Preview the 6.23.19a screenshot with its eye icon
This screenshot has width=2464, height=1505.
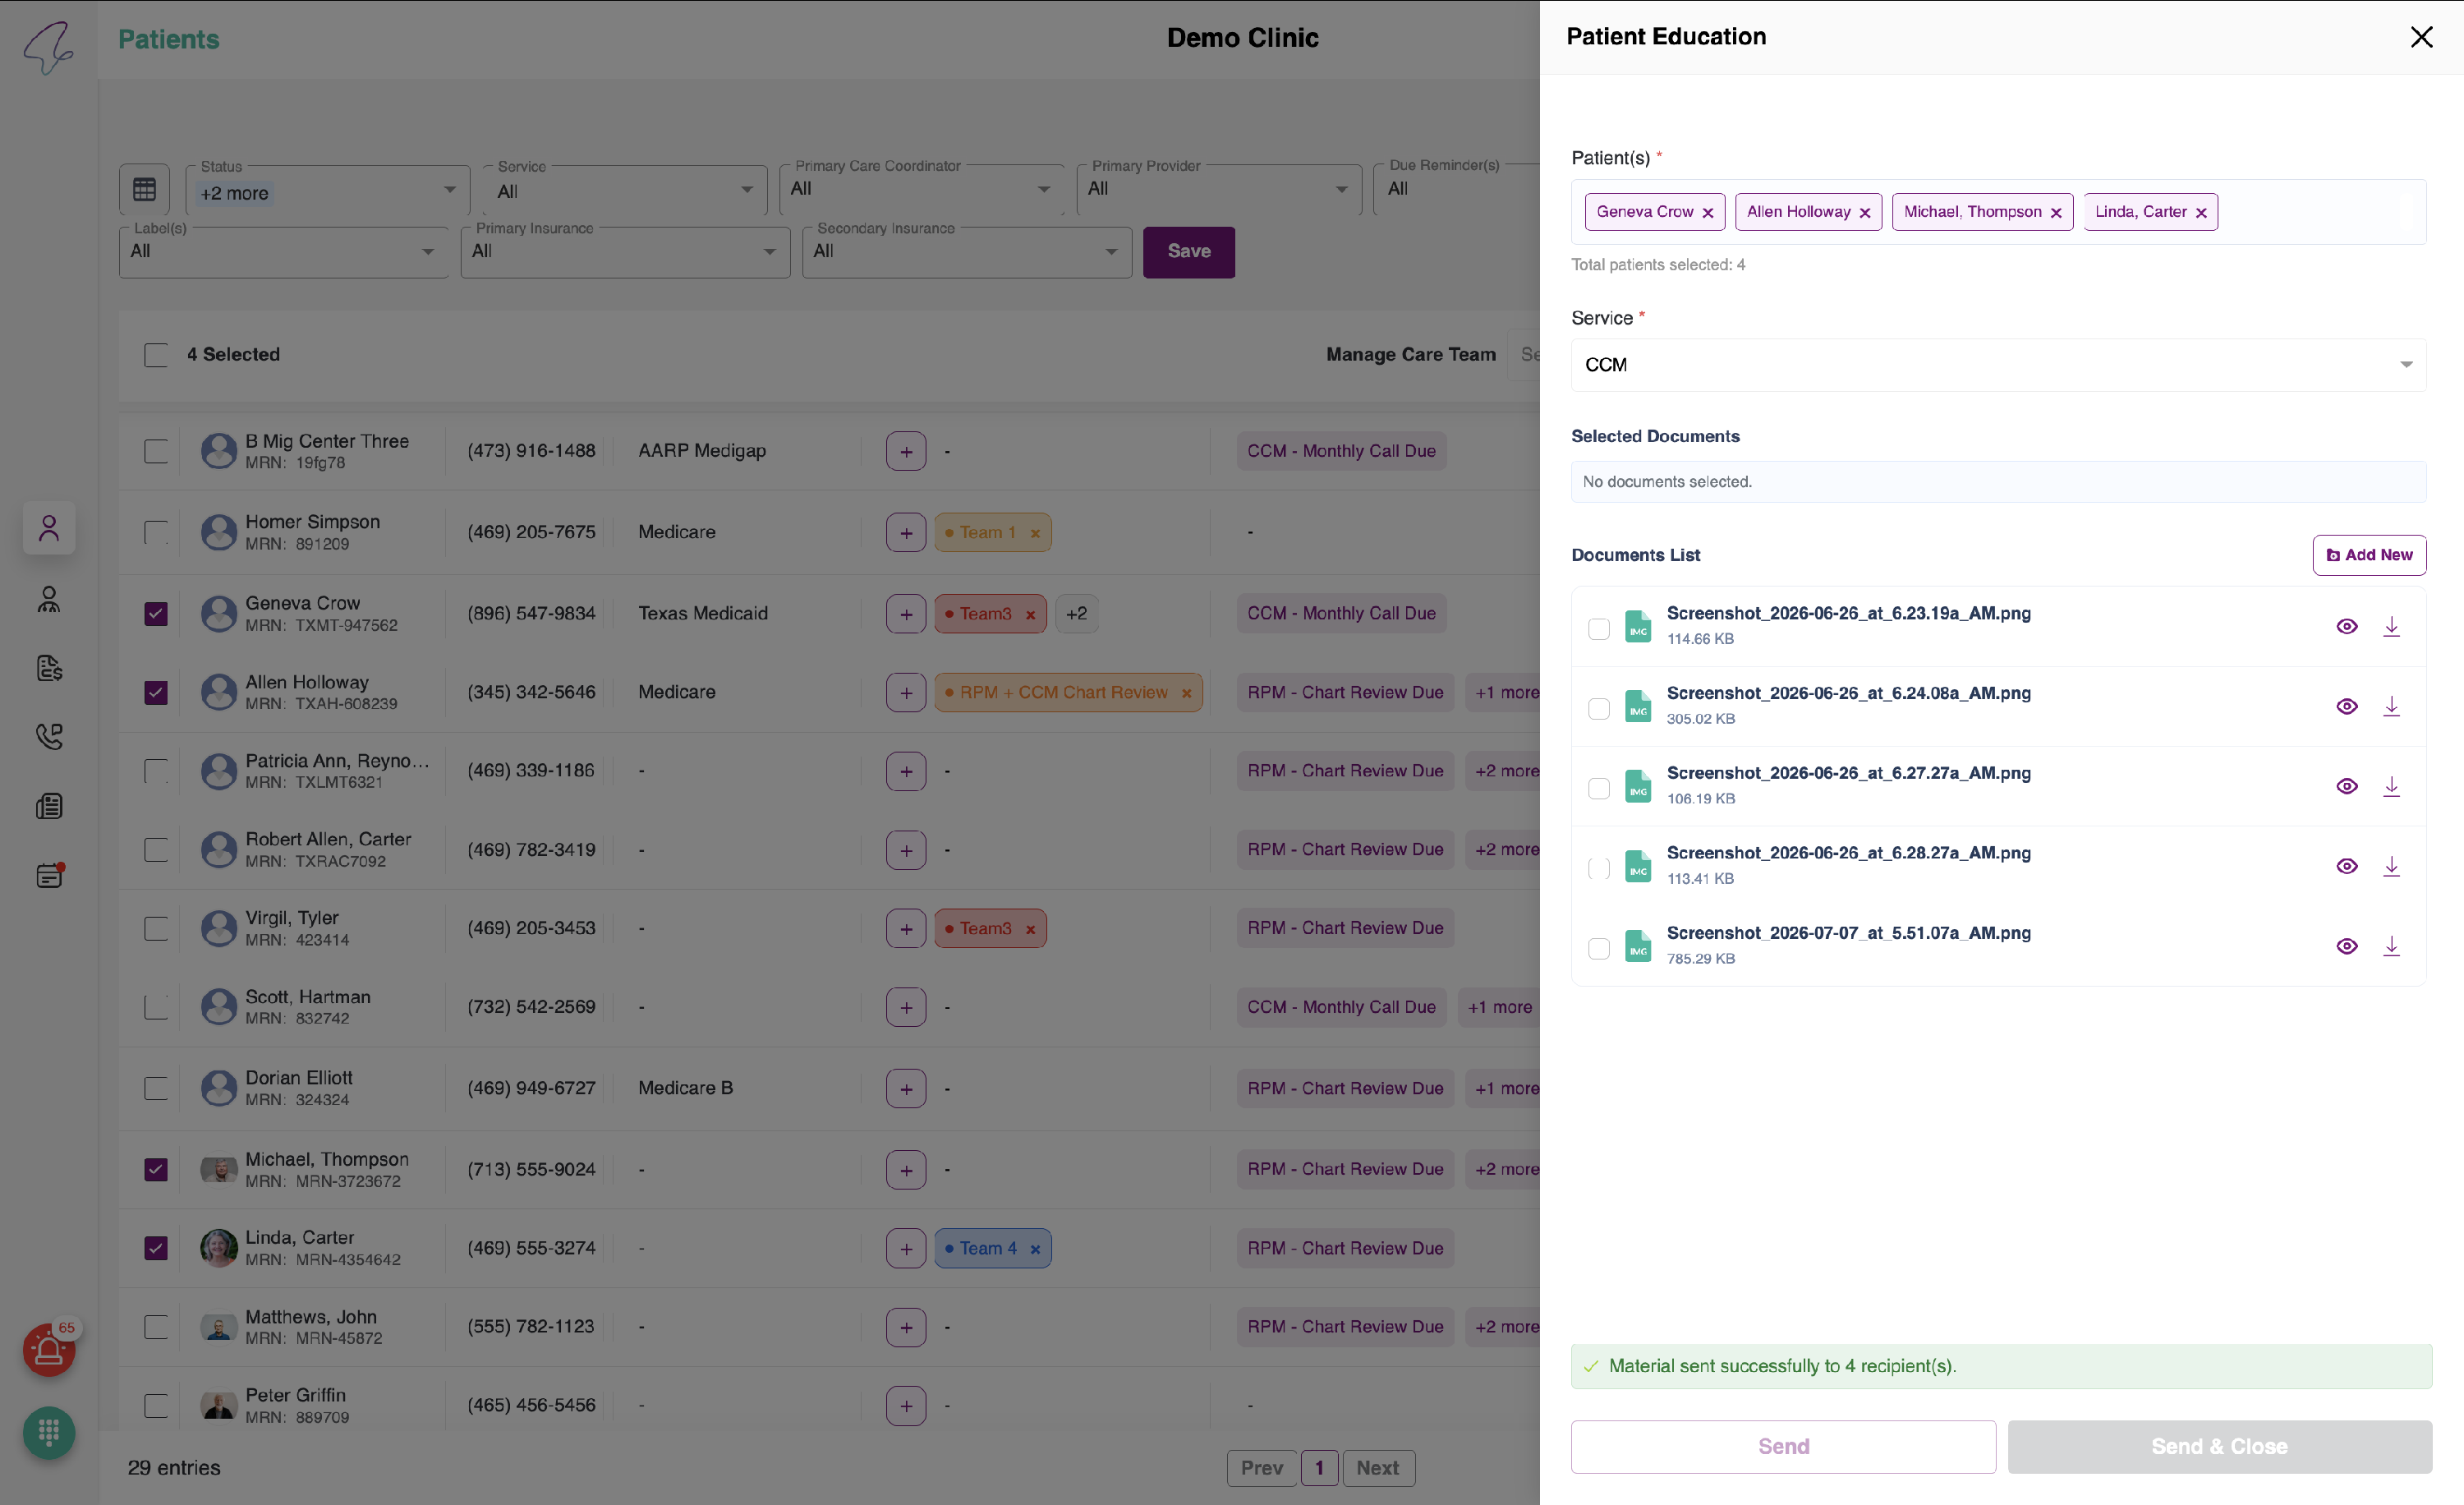point(2346,627)
